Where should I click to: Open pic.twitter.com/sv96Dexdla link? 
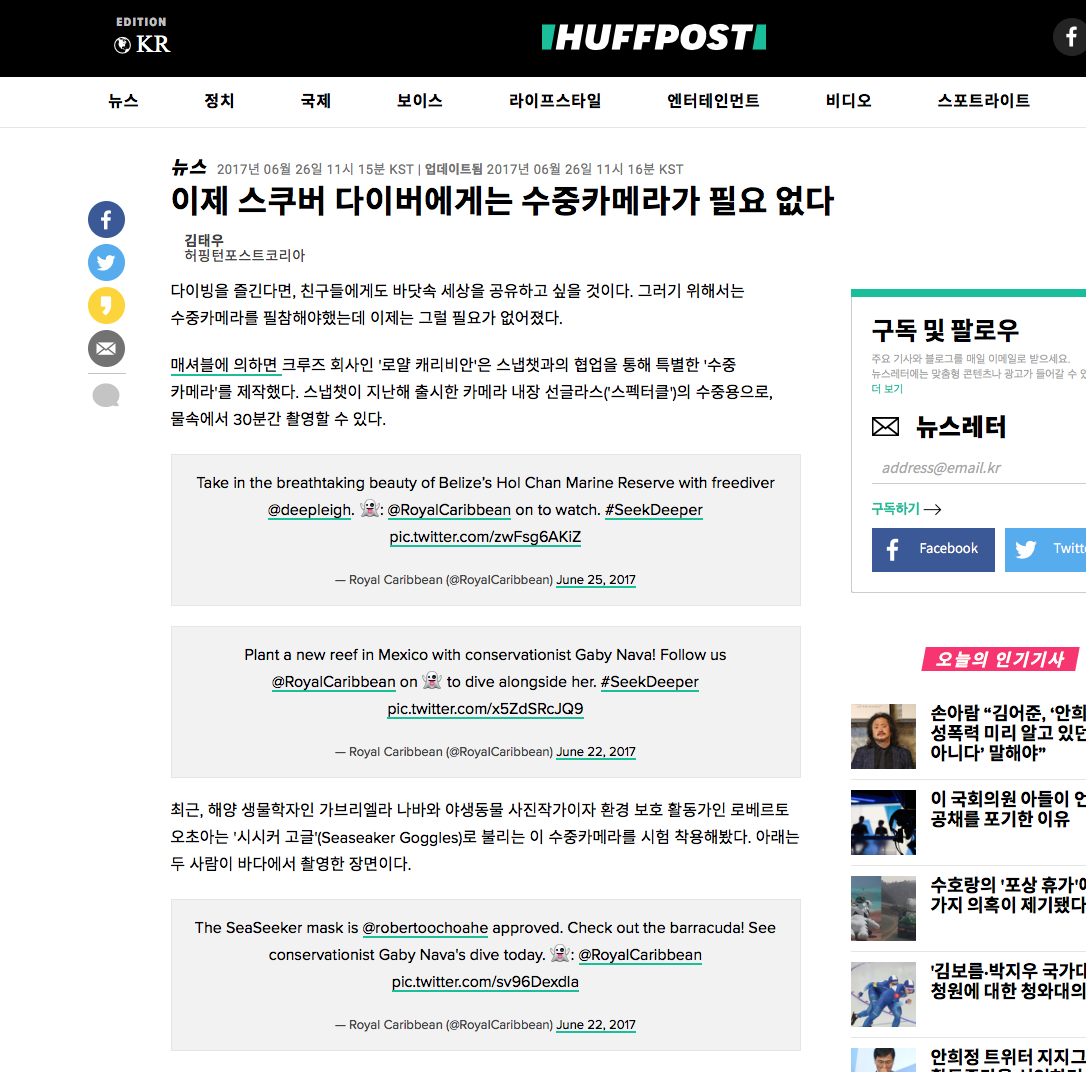click(485, 982)
